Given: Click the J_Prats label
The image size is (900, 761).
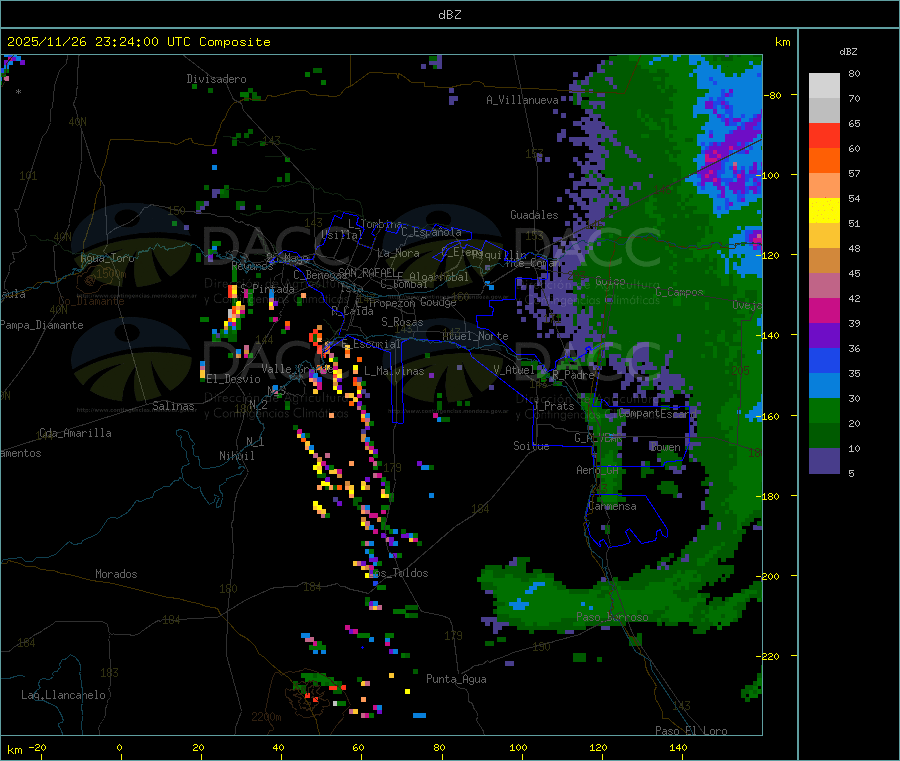Looking at the screenshot, I should pos(554,406).
